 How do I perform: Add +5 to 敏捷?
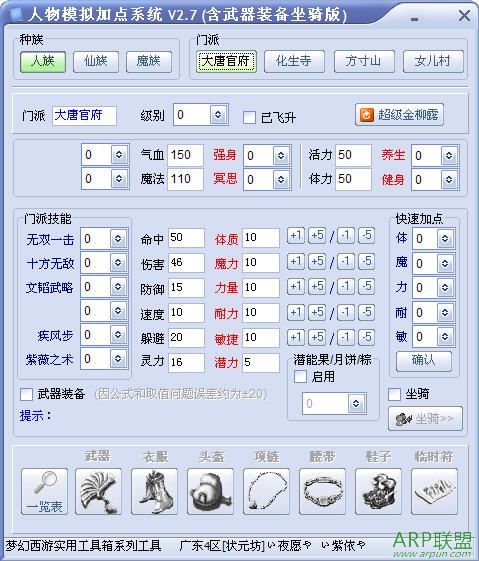pyautogui.click(x=317, y=337)
